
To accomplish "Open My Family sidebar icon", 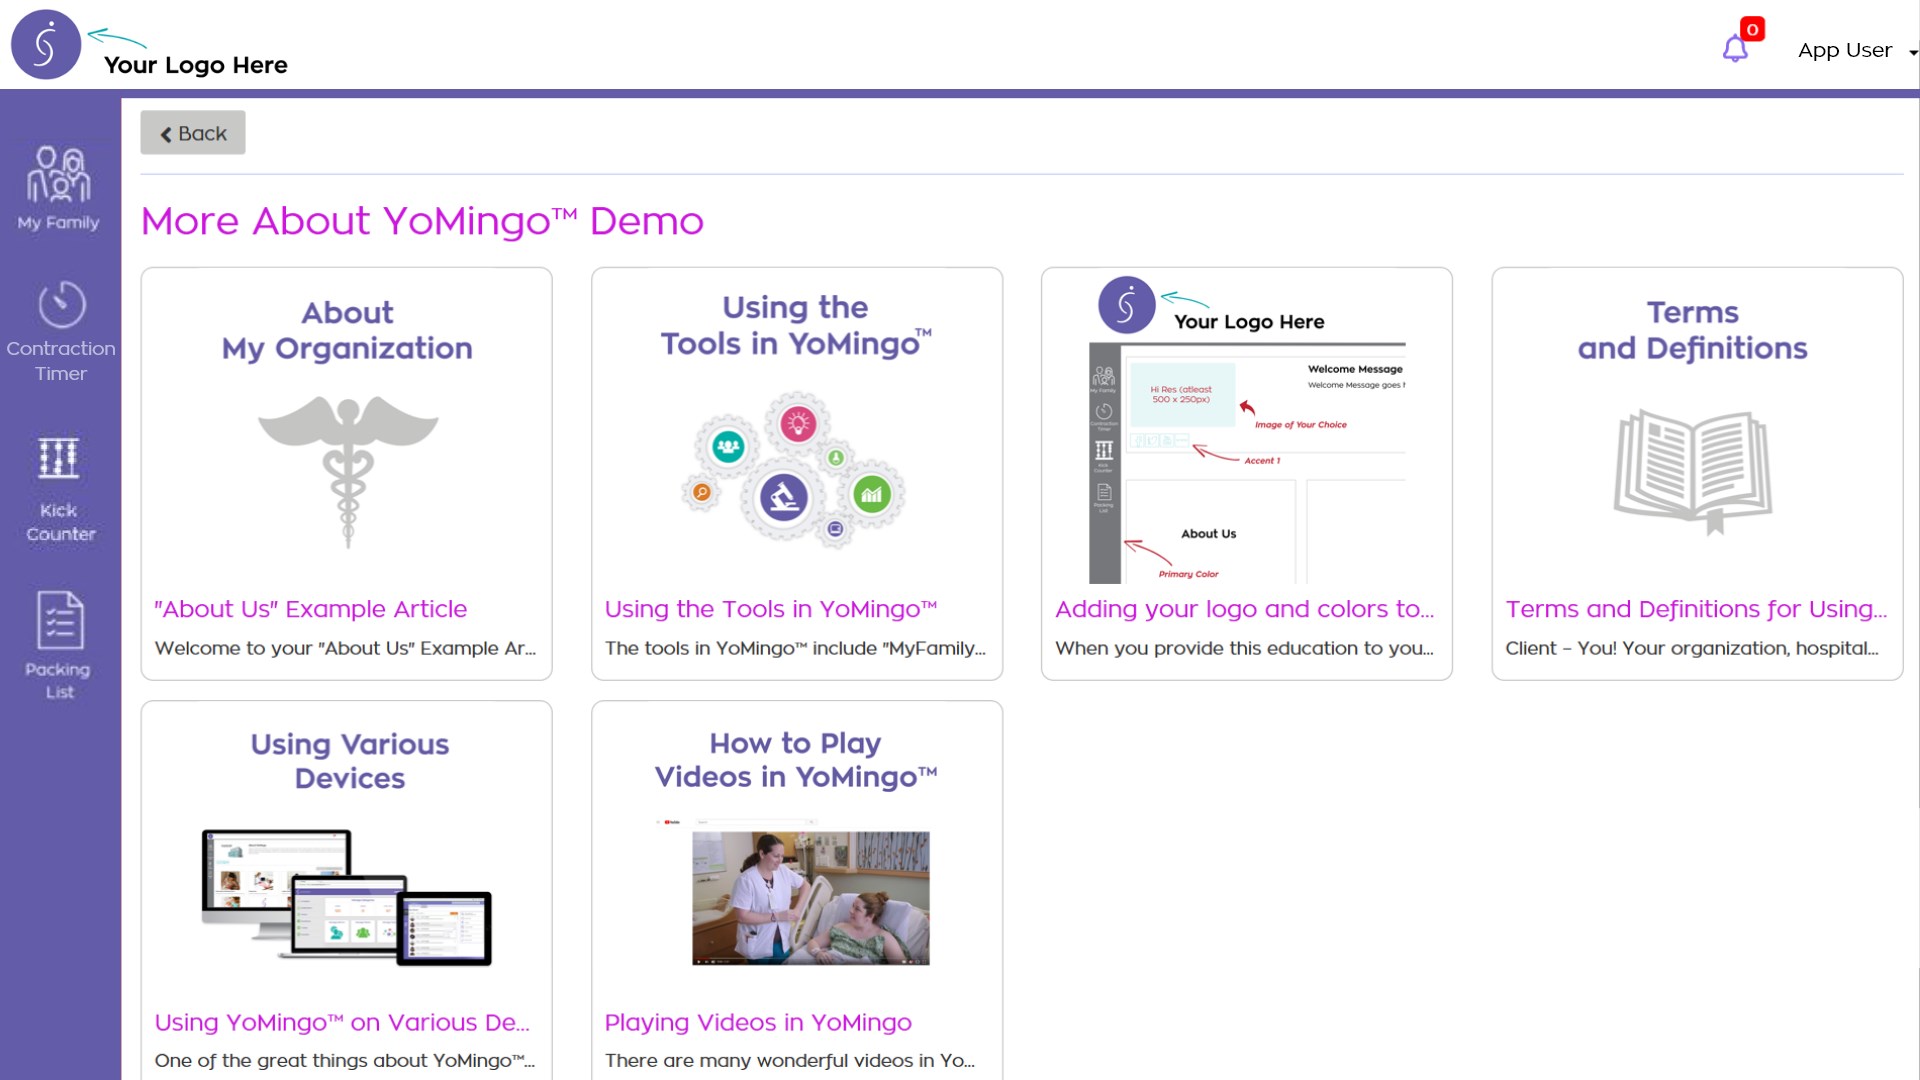I will click(x=59, y=188).
